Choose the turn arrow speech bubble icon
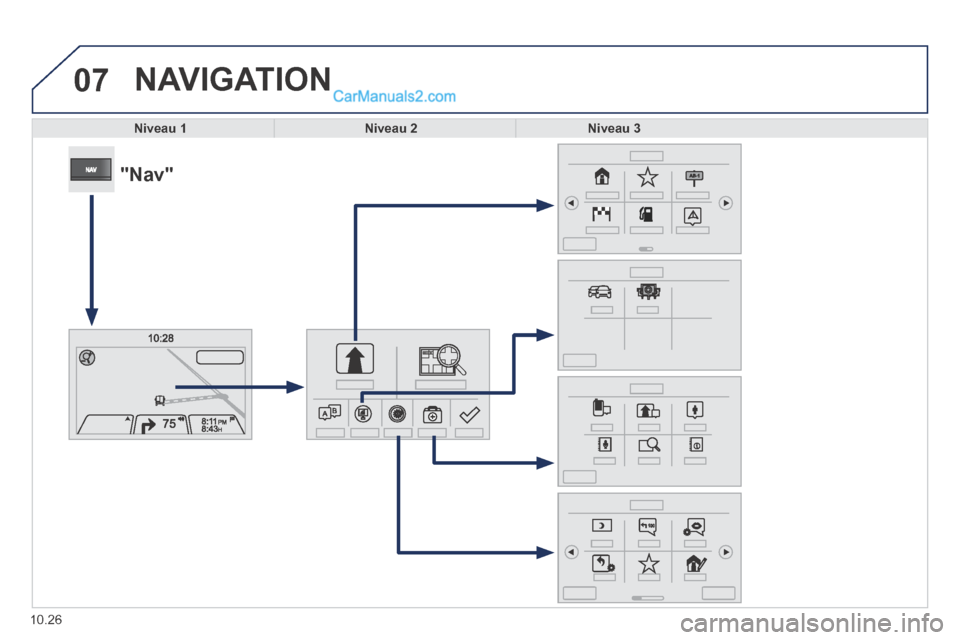 [648, 526]
